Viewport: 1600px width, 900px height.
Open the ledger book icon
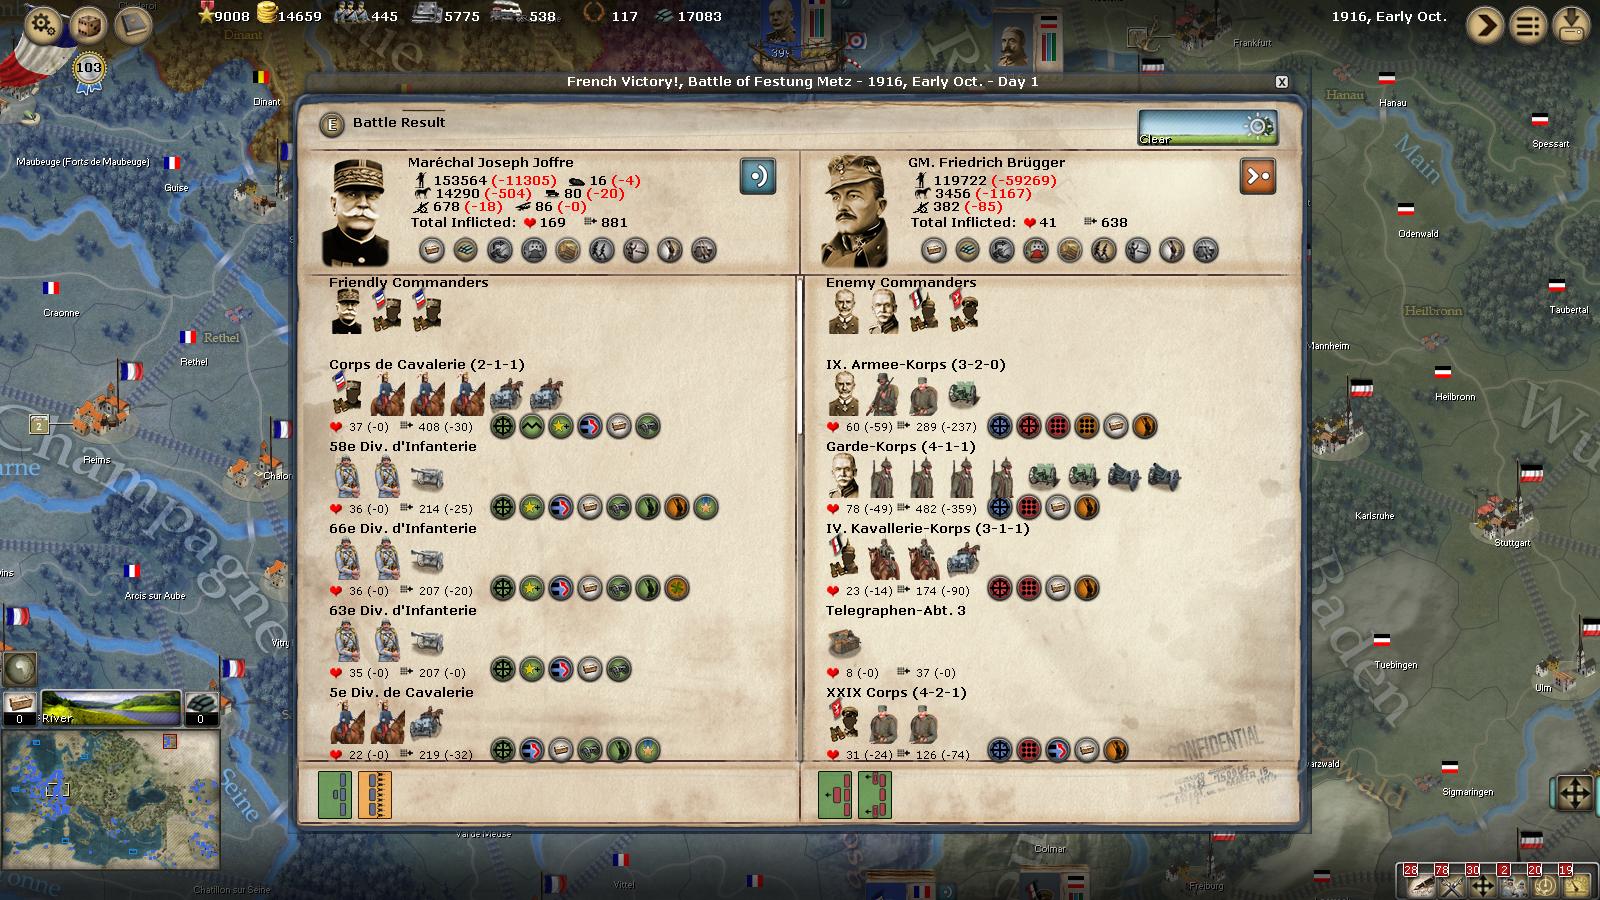(133, 24)
